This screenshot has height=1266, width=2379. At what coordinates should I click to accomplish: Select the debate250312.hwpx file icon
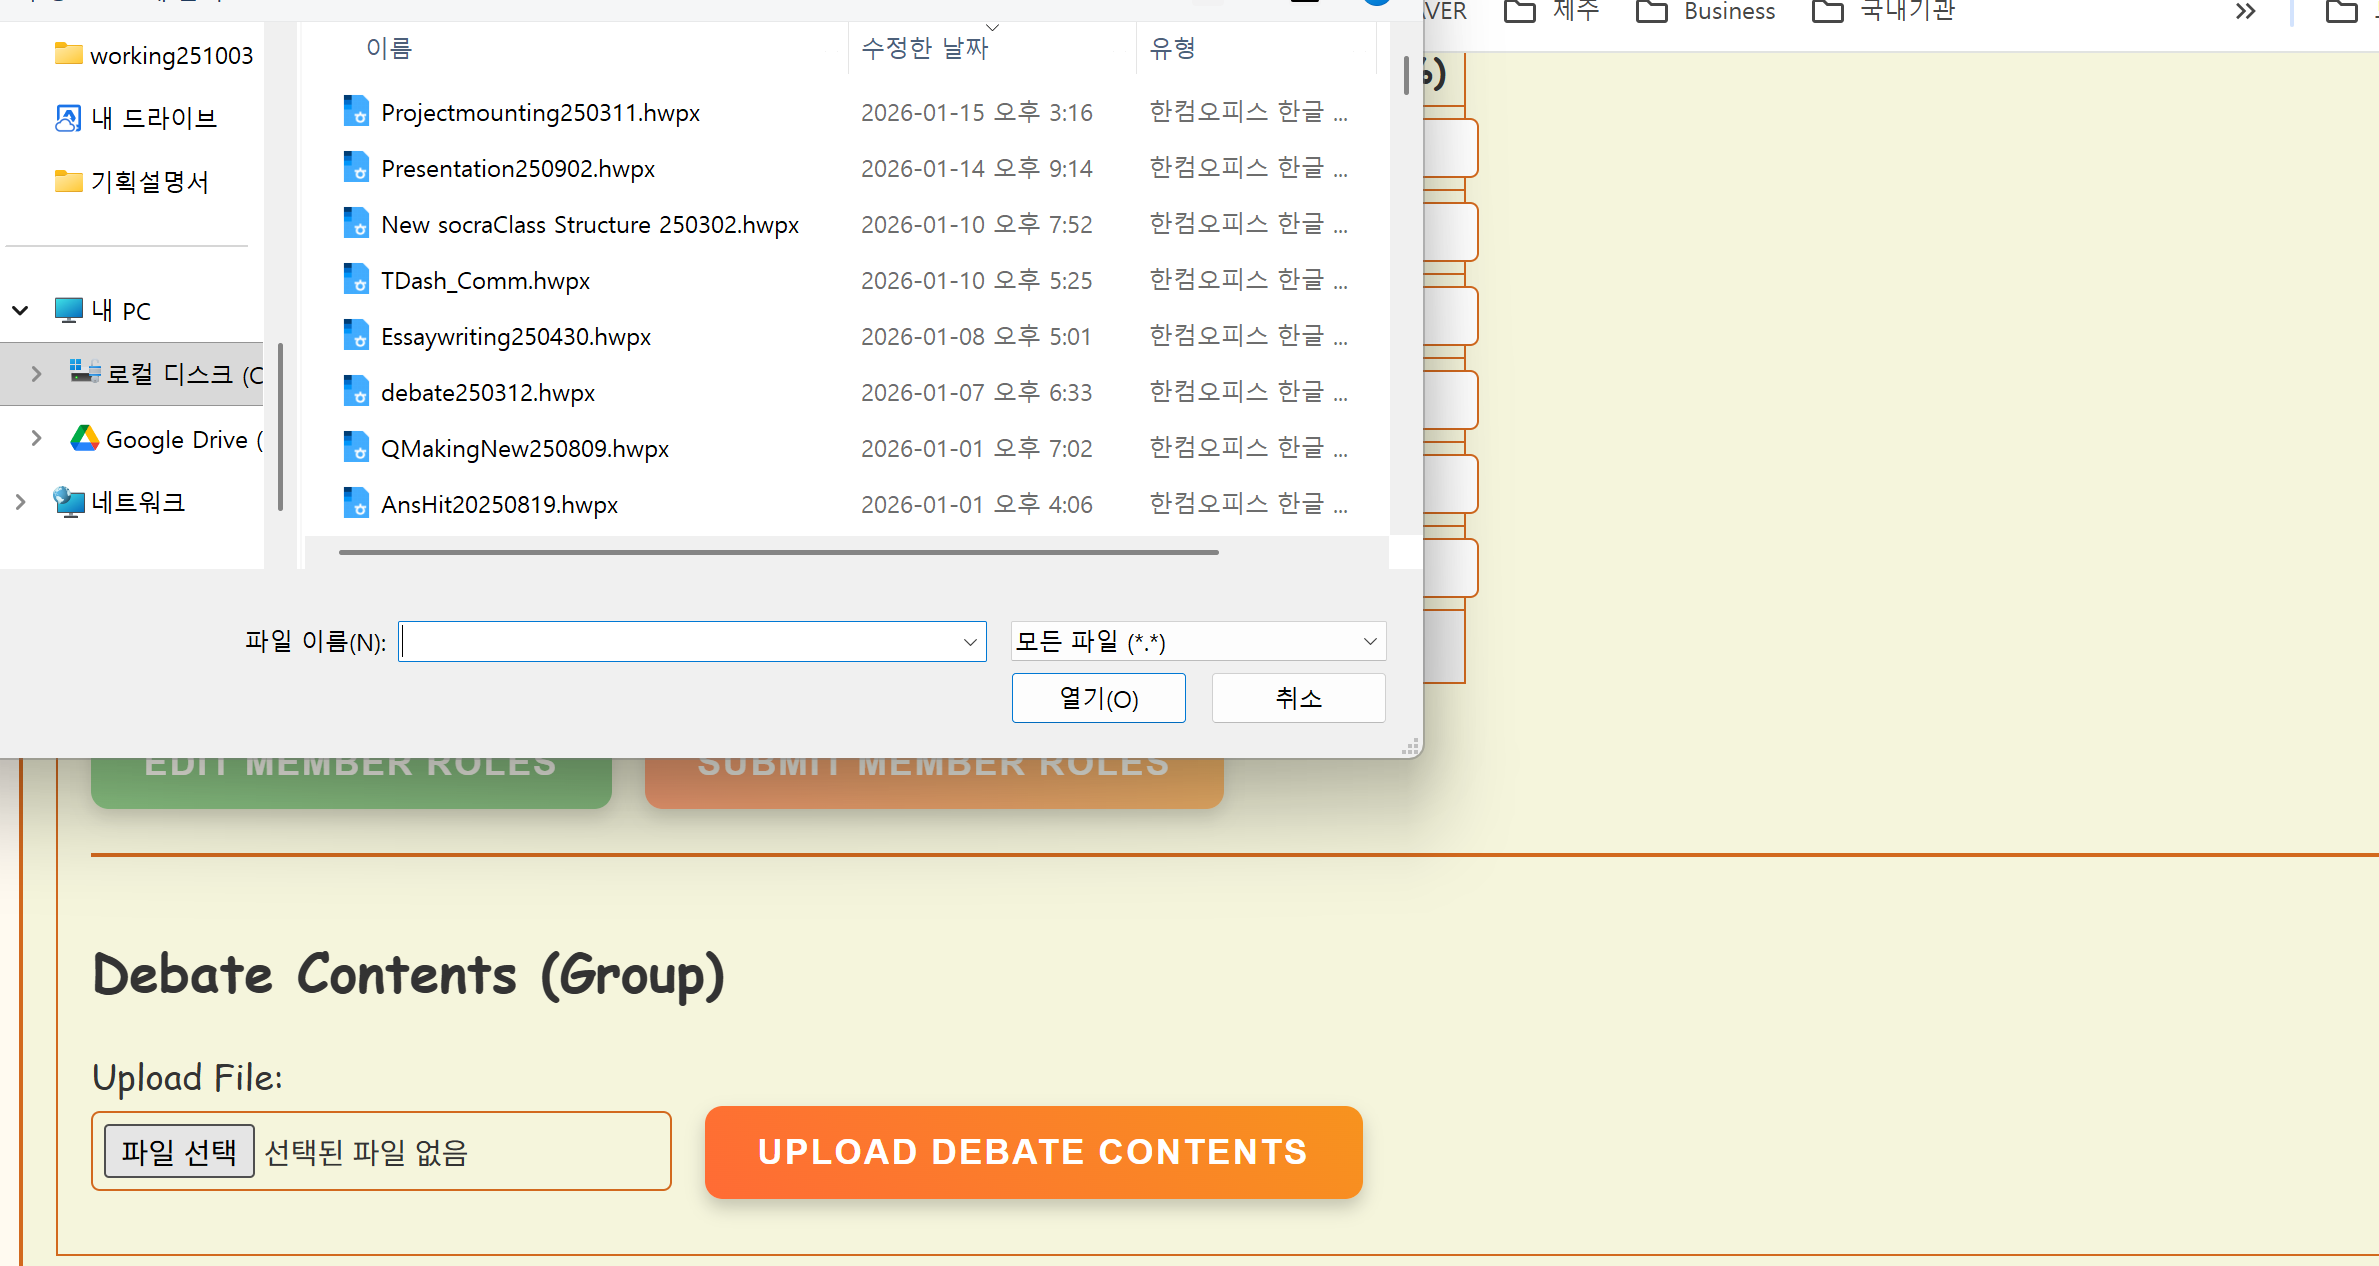pos(356,392)
